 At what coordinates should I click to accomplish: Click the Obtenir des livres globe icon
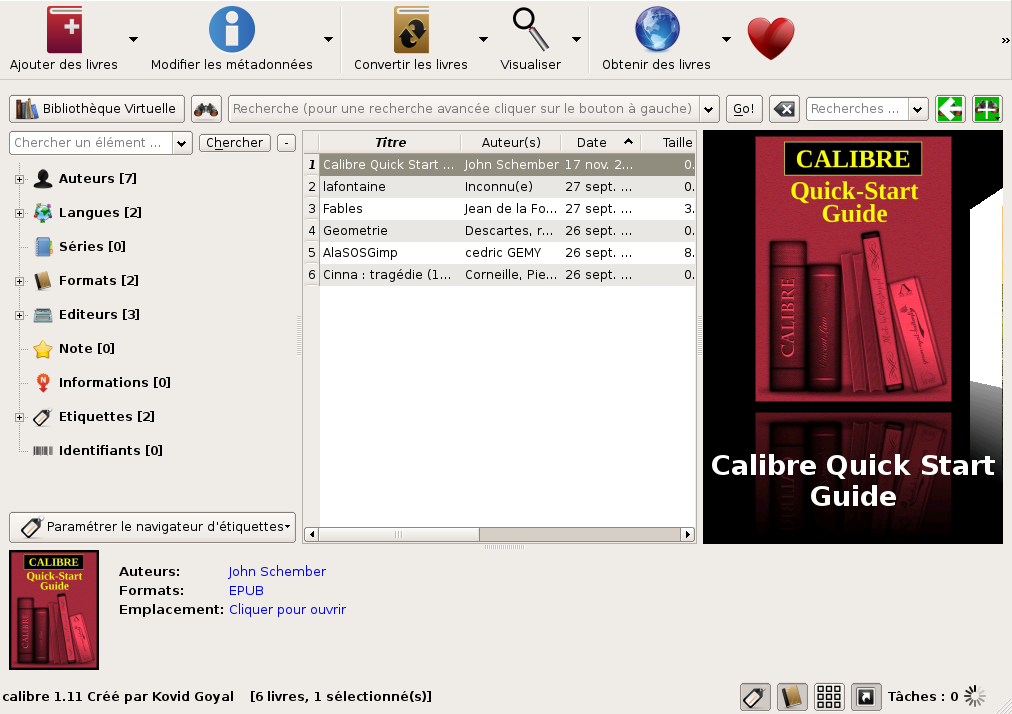point(657,30)
